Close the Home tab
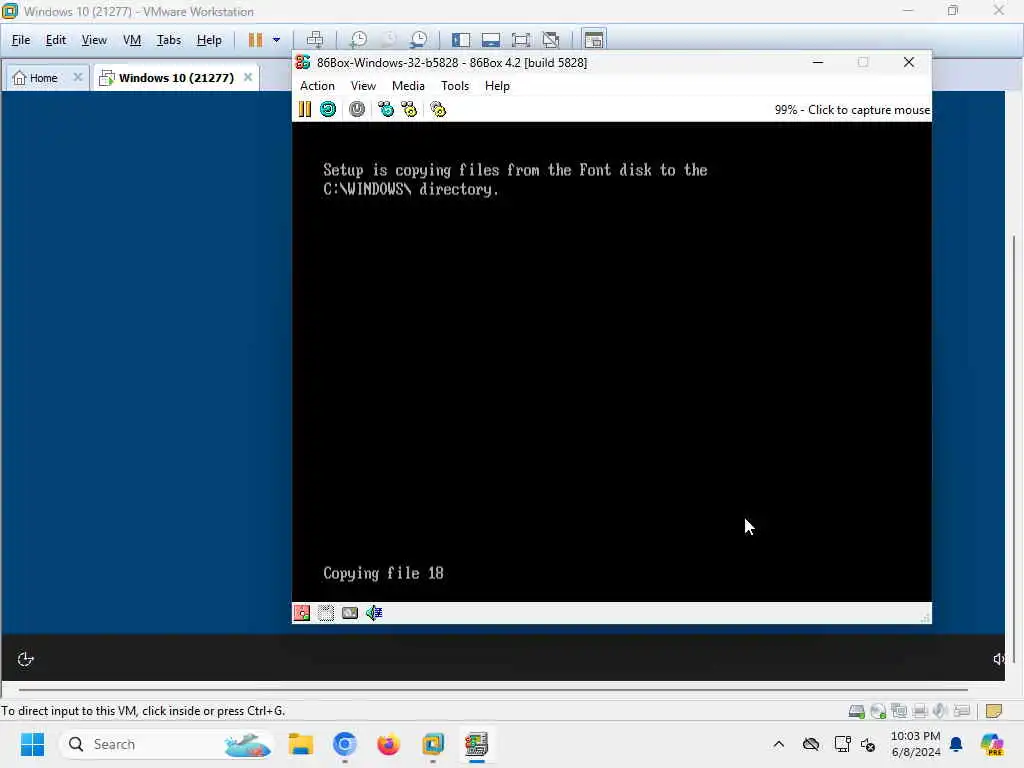The width and height of the screenshot is (1024, 768). 78,77
